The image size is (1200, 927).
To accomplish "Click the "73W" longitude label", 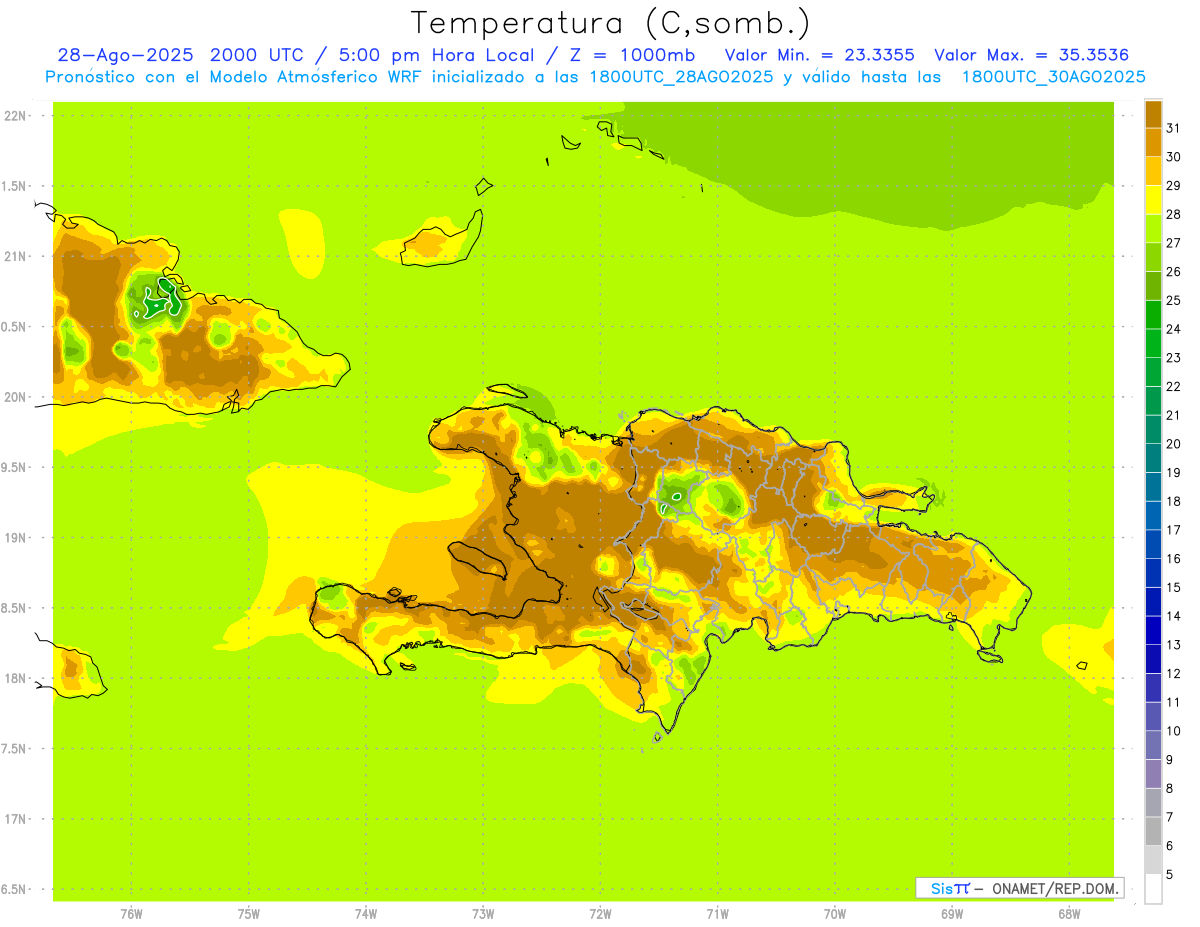I will click(x=483, y=913).
